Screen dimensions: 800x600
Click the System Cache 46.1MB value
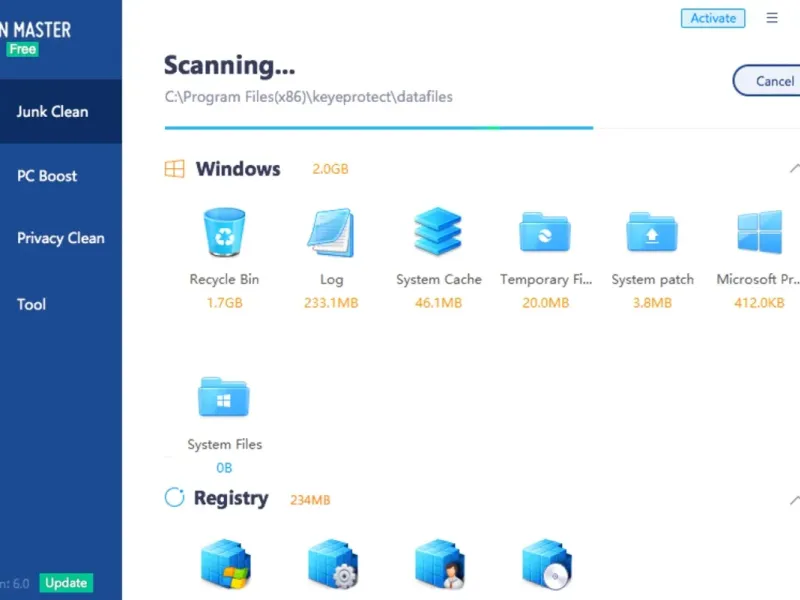[x=438, y=303]
